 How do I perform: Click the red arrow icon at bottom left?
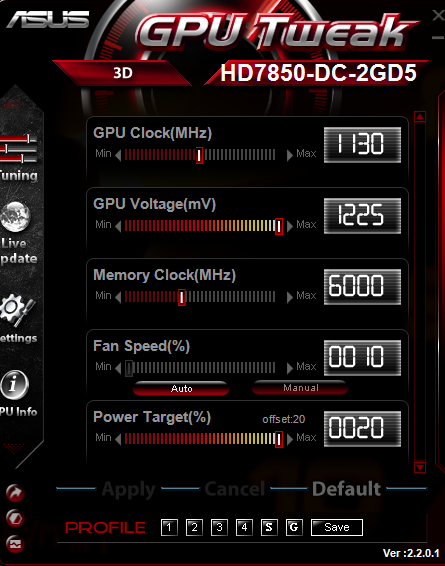pyautogui.click(x=15, y=493)
